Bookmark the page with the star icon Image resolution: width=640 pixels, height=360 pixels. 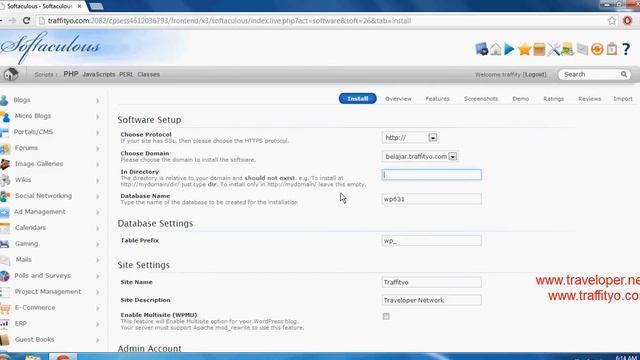(x=611, y=20)
